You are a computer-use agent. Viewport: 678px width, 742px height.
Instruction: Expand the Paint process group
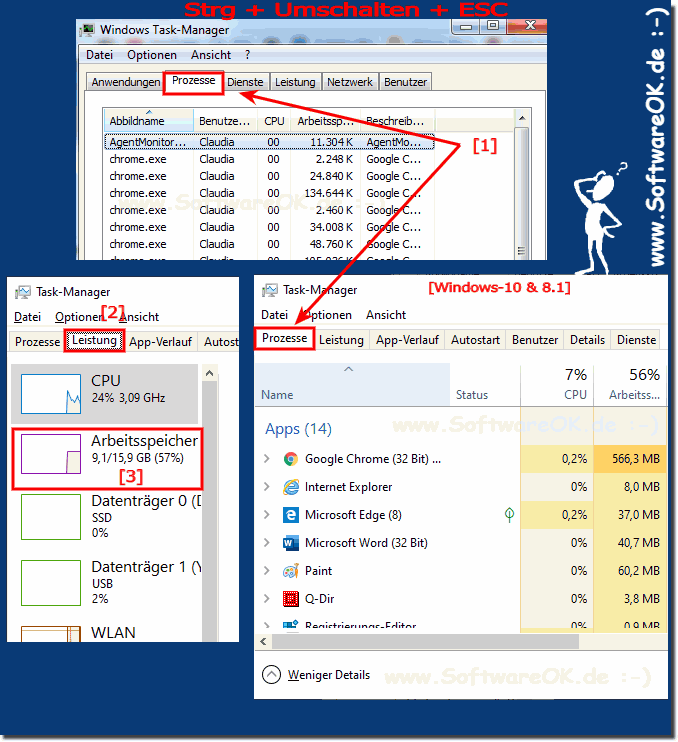pos(267,570)
